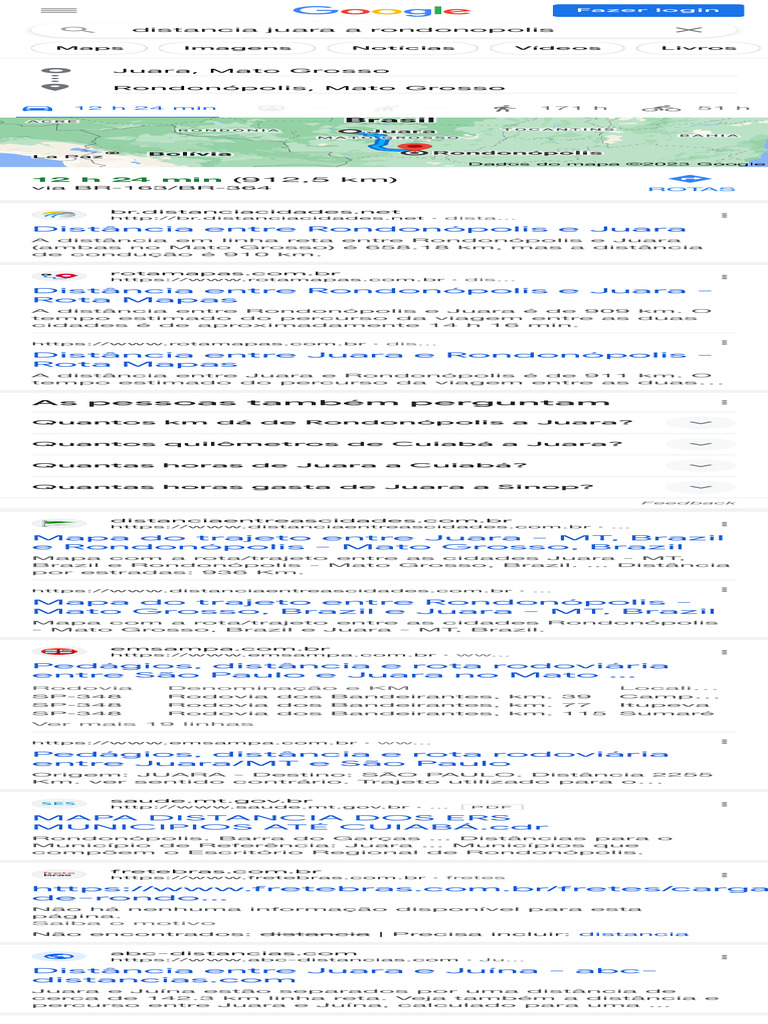The height and width of the screenshot is (1024, 768).
Task: Click the distanciaentreascidades.com.br flag favicon
Action: [59, 523]
